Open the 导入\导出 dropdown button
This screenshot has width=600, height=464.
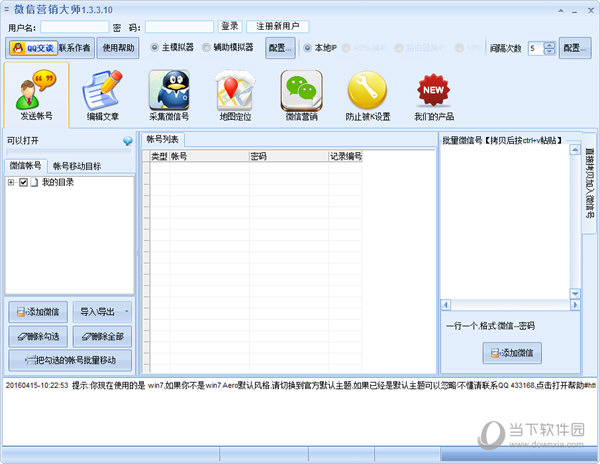coord(102,312)
